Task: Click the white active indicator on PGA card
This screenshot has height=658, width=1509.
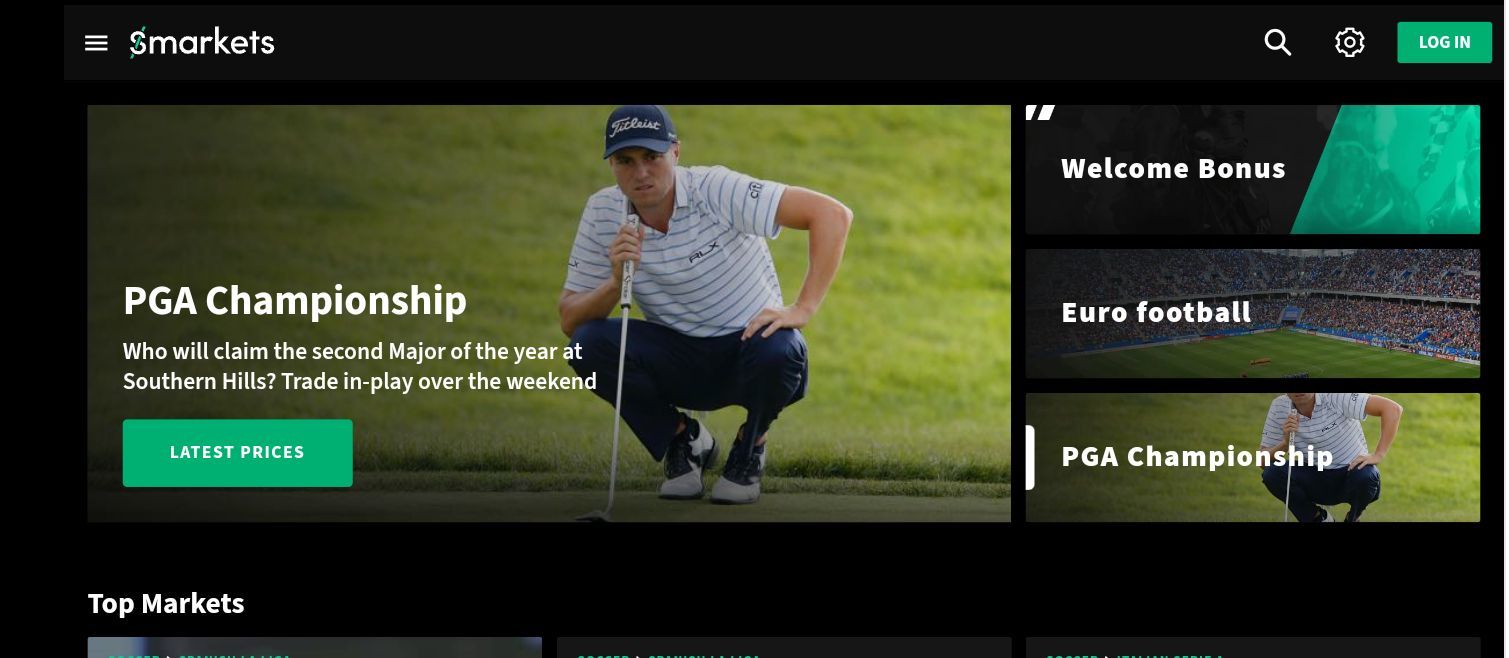Action: coord(1030,457)
